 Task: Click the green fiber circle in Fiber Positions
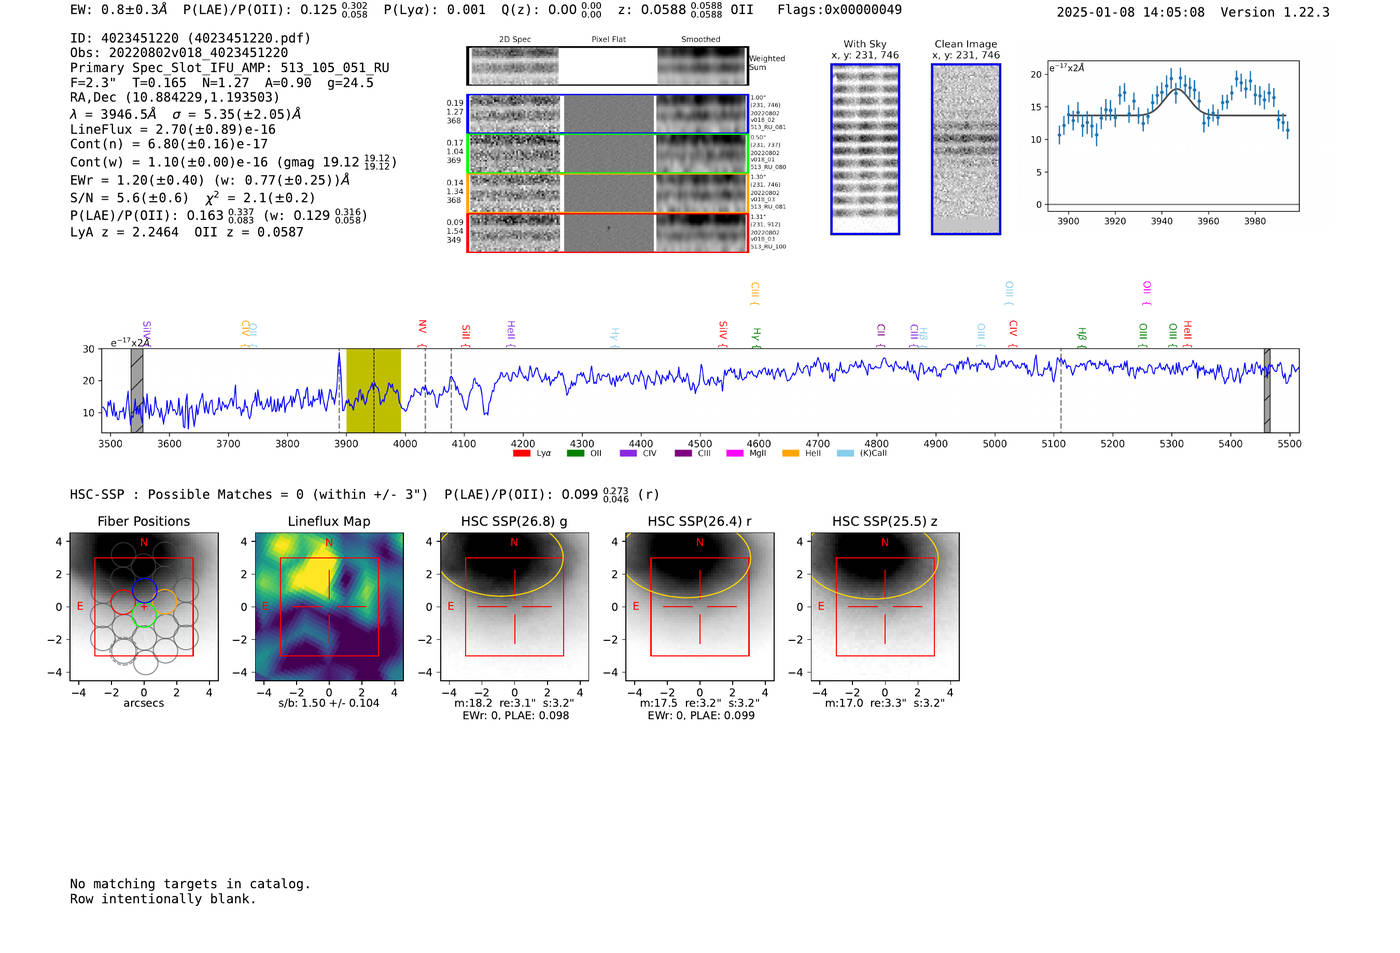144,614
